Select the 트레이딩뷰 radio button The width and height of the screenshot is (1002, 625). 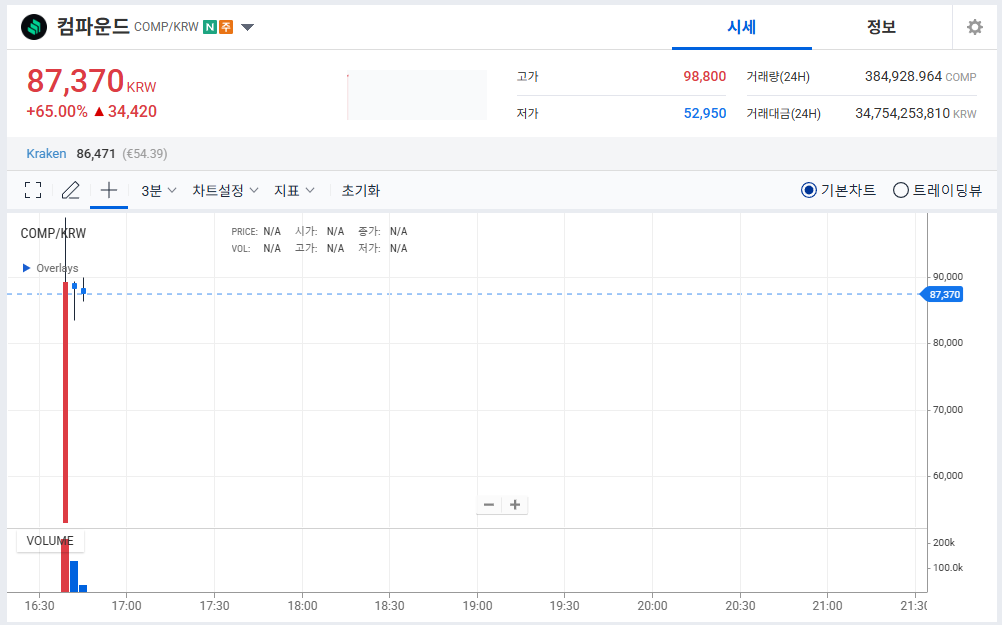tap(900, 190)
